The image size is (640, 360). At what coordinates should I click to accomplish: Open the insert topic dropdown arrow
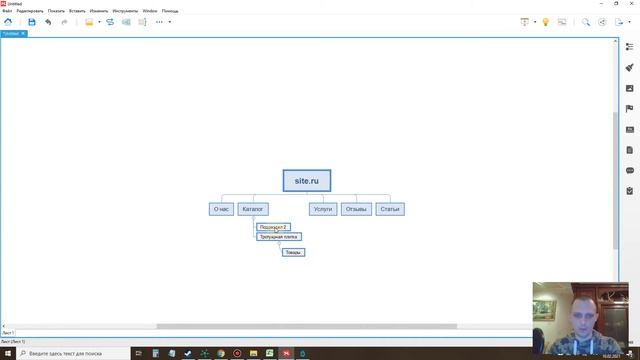[x=99, y=22]
